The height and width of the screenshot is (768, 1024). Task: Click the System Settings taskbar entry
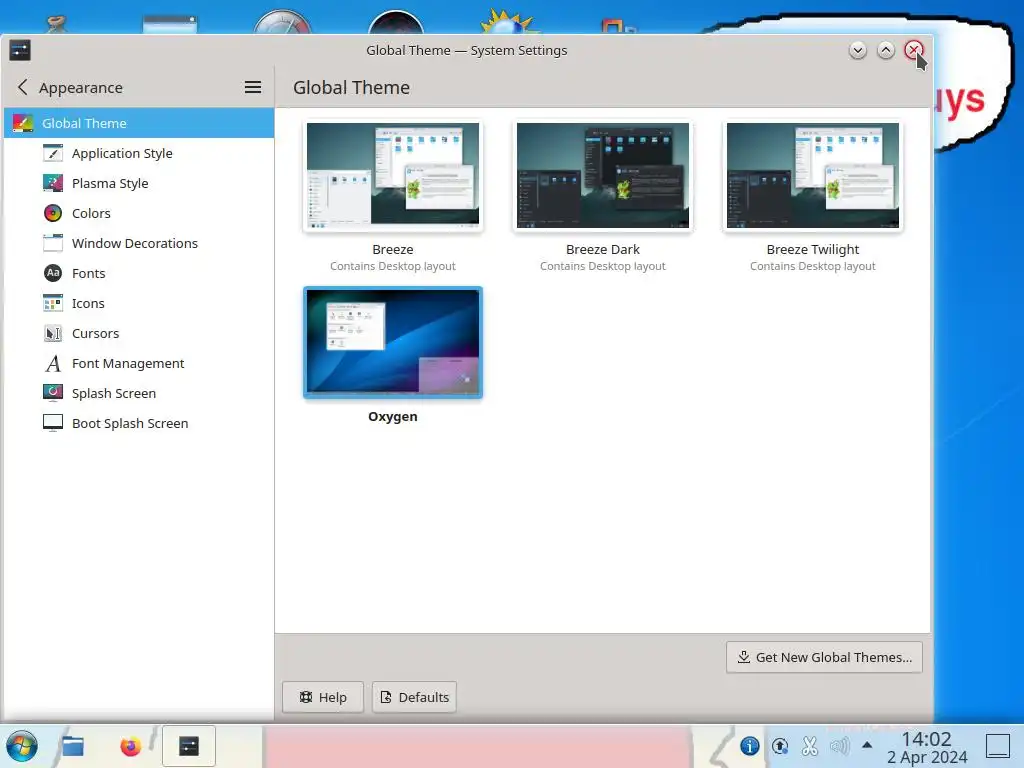[x=189, y=746]
